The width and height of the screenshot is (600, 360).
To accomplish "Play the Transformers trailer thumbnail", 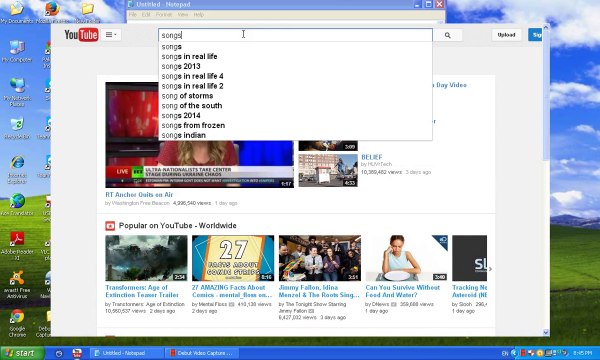I will pos(146,258).
